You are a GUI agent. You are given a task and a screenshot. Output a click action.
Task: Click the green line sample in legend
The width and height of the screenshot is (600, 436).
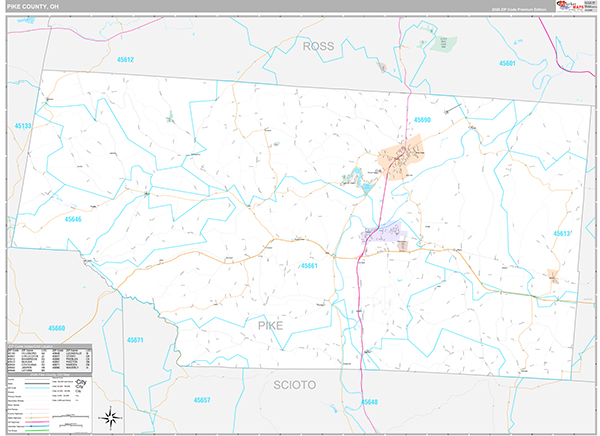[37, 430]
